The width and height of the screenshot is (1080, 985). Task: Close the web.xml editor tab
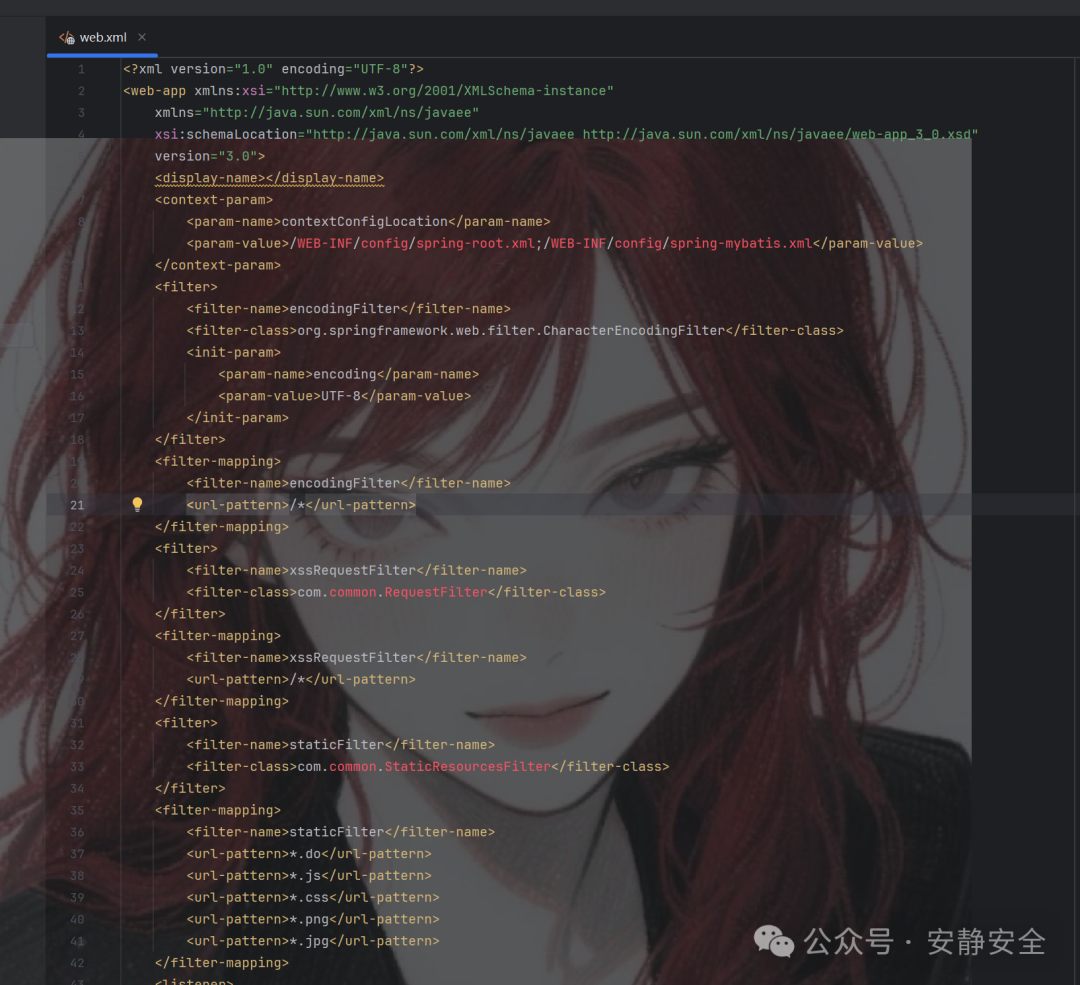click(x=143, y=38)
